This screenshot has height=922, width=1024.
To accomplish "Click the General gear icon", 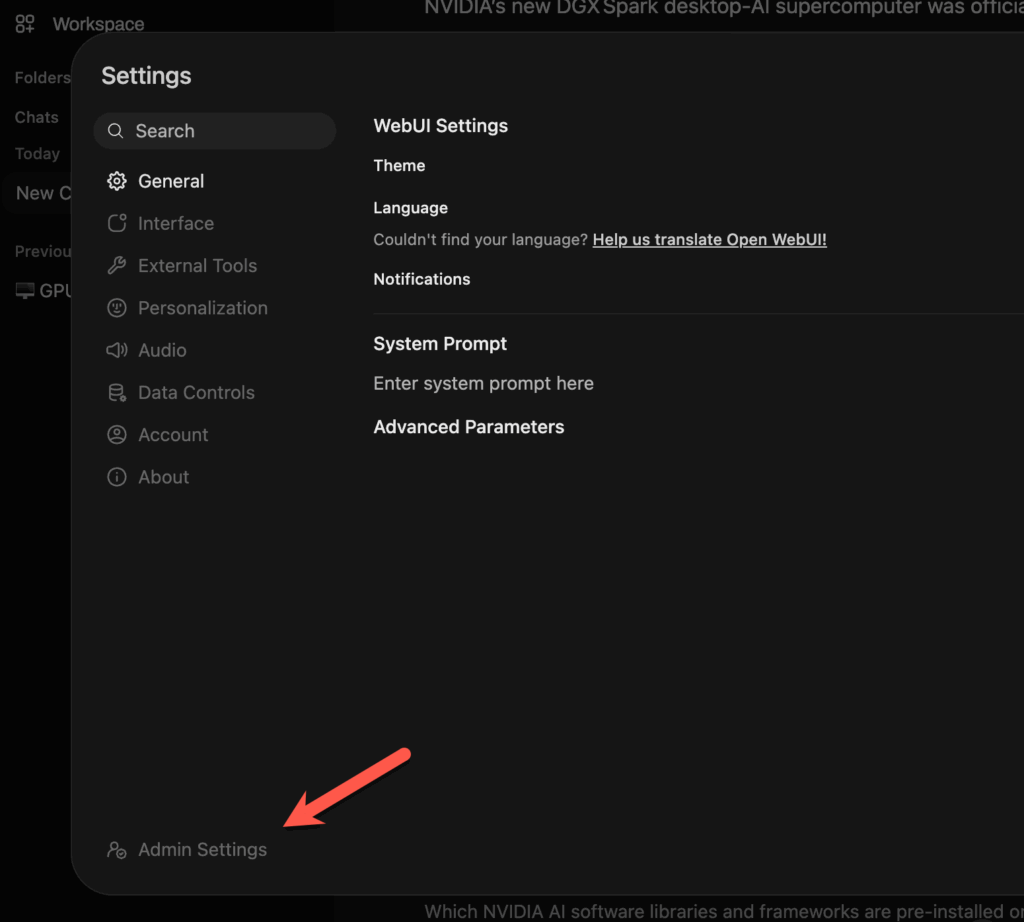I will coord(117,181).
